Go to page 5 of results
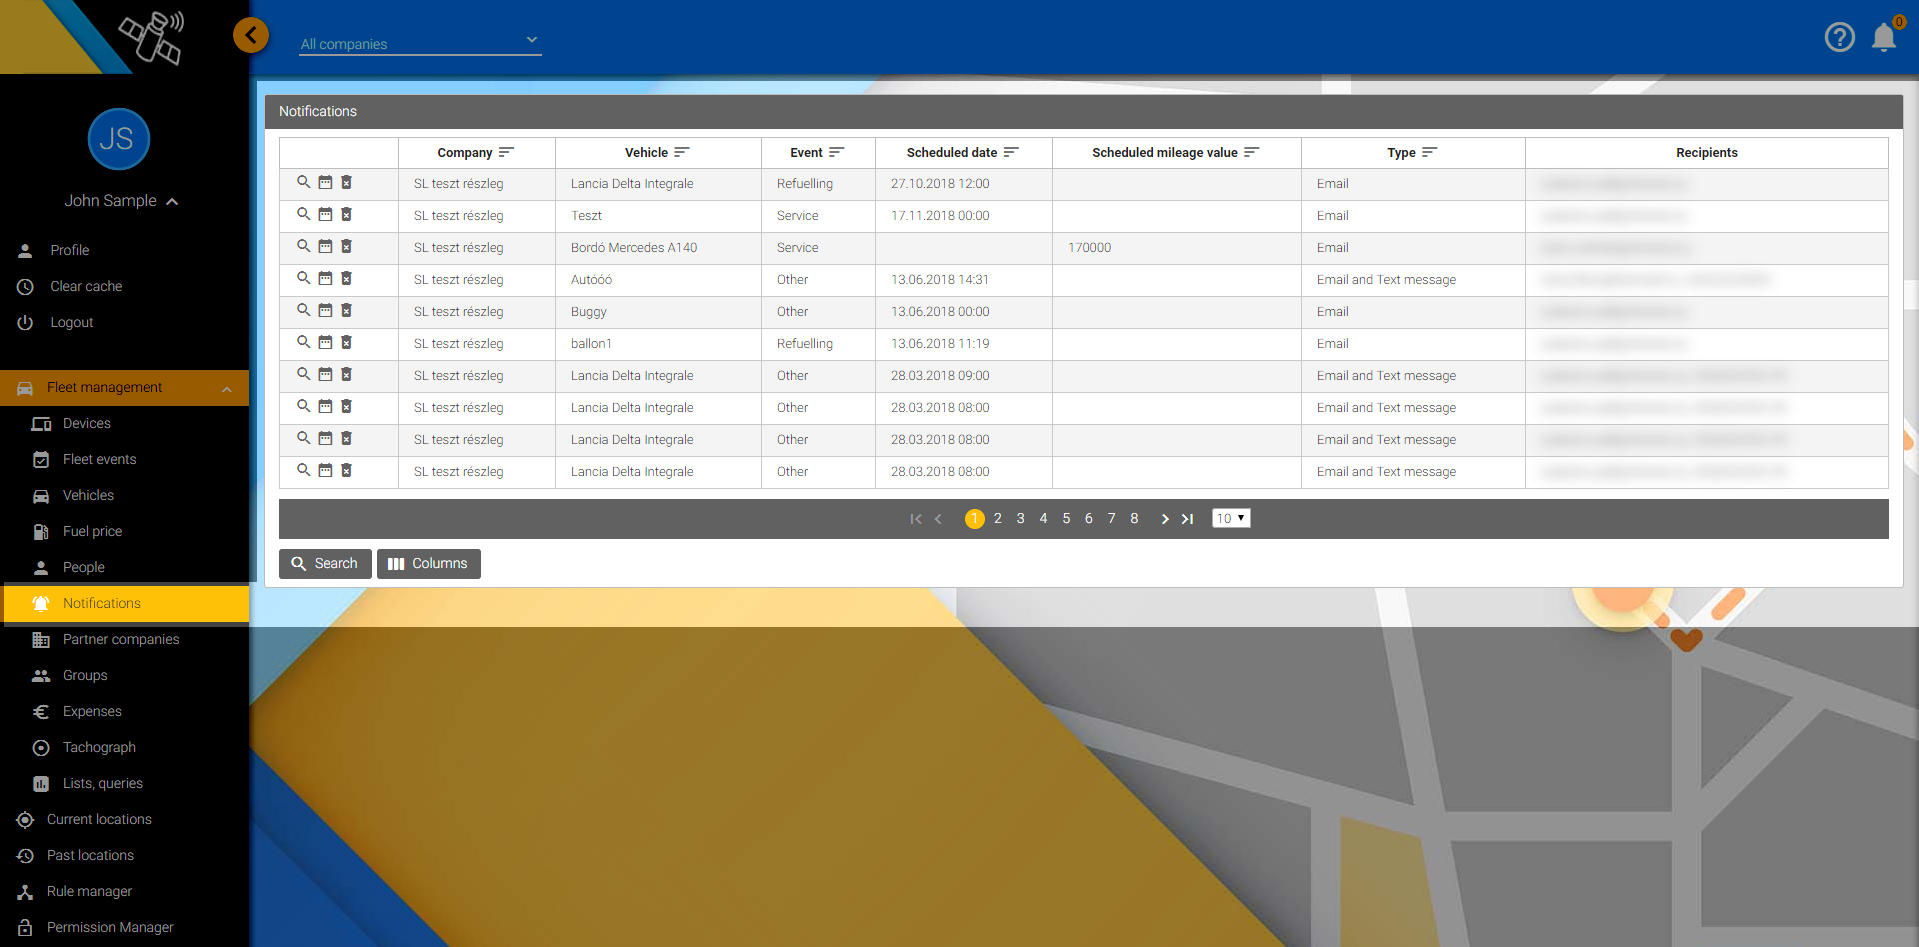Image resolution: width=1919 pixels, height=947 pixels. click(1066, 518)
